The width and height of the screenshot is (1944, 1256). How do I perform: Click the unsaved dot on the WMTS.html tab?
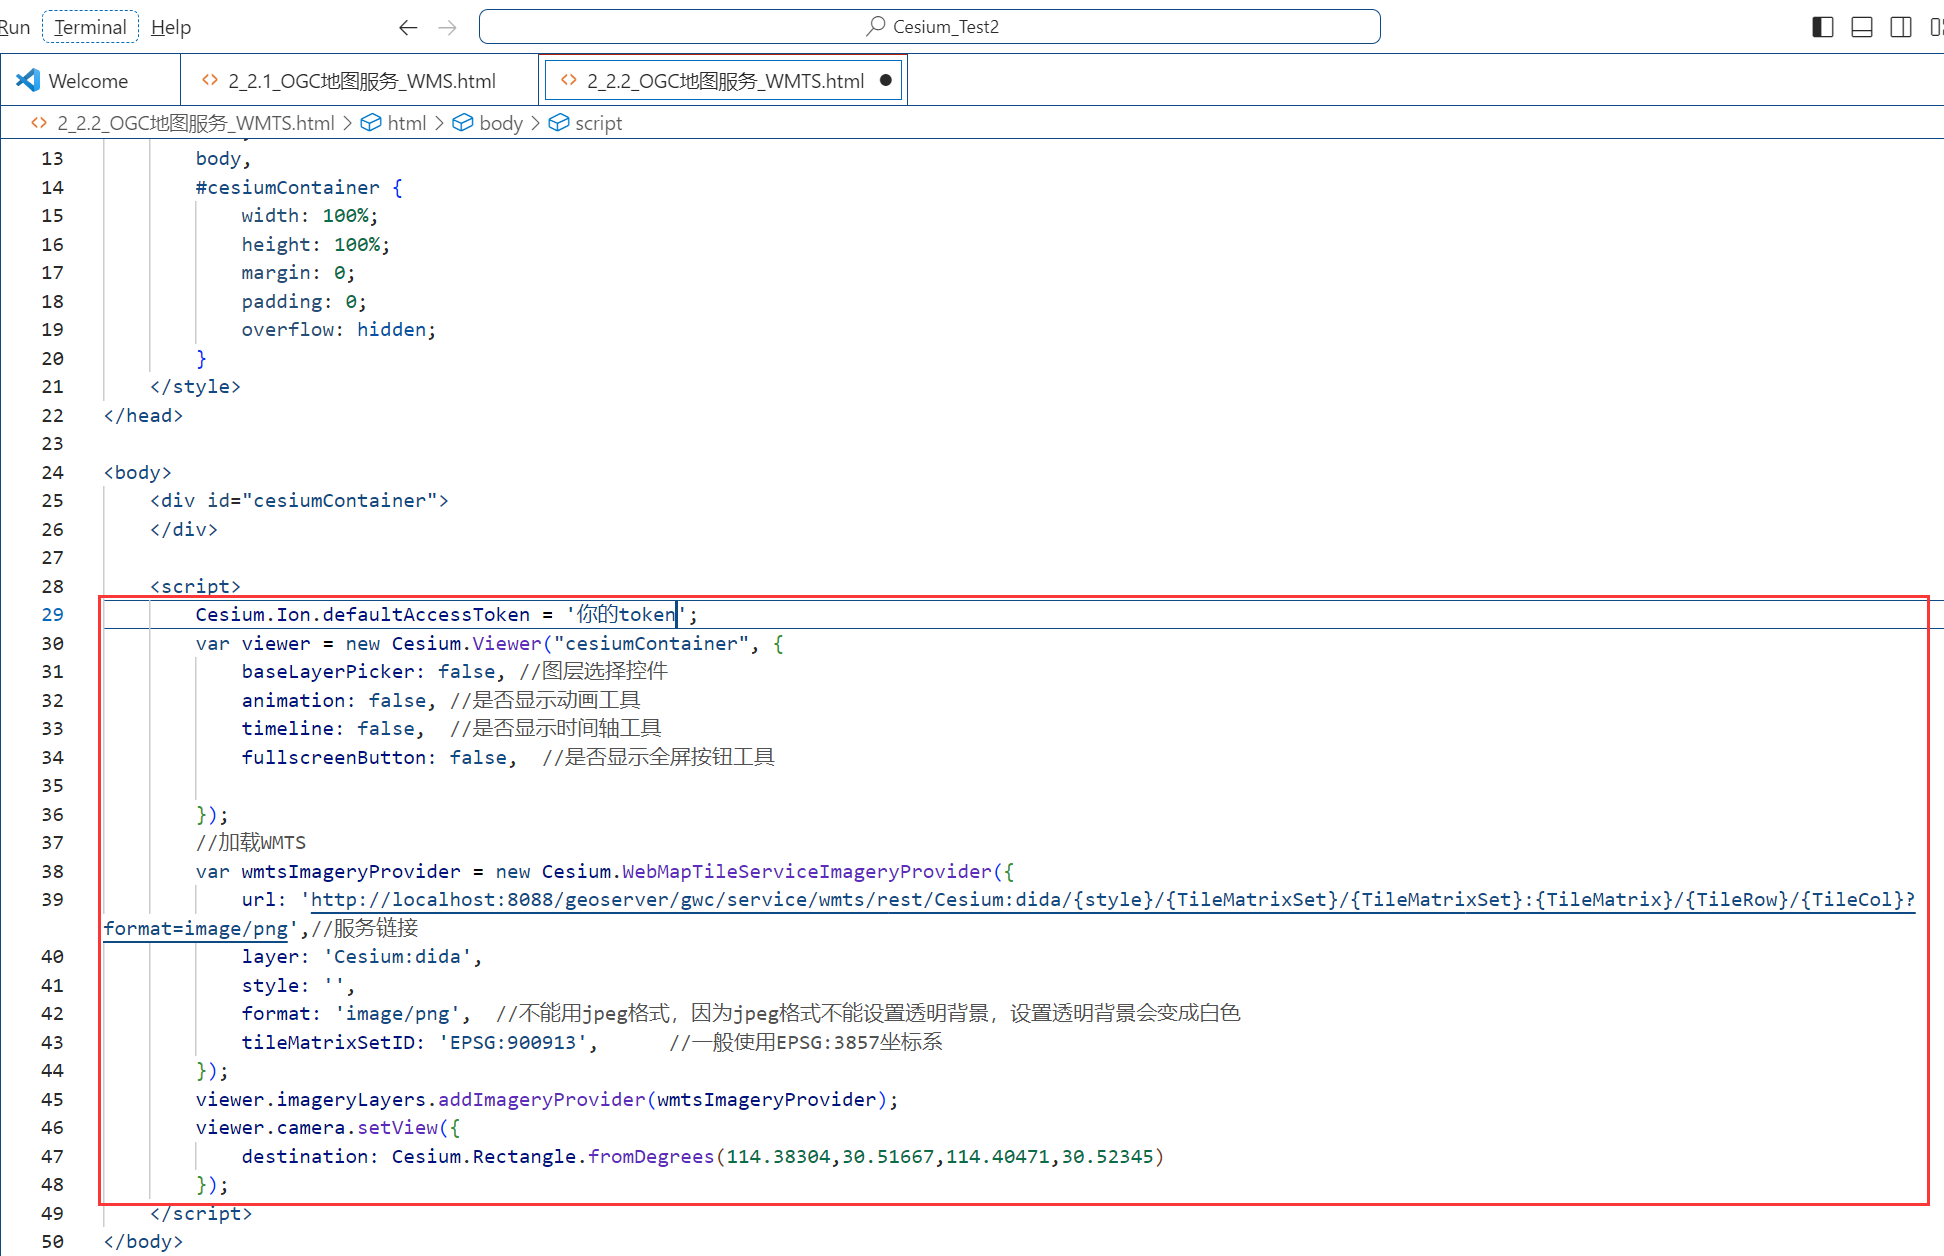click(885, 80)
